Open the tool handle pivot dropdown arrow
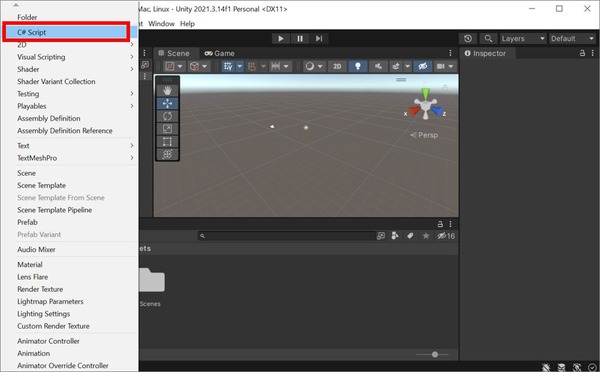The width and height of the screenshot is (600, 372). 180,66
